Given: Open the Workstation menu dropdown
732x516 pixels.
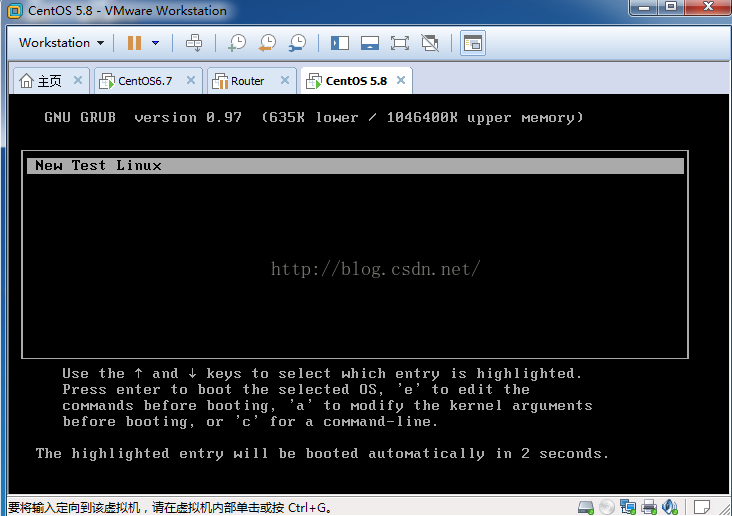Looking at the screenshot, I should 61,43.
